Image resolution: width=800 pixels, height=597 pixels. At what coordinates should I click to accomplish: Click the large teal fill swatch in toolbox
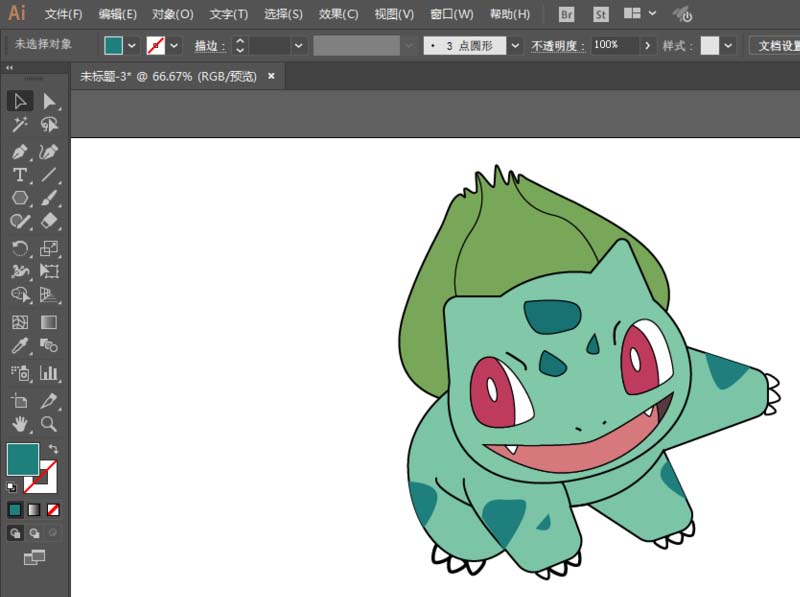click(x=22, y=459)
